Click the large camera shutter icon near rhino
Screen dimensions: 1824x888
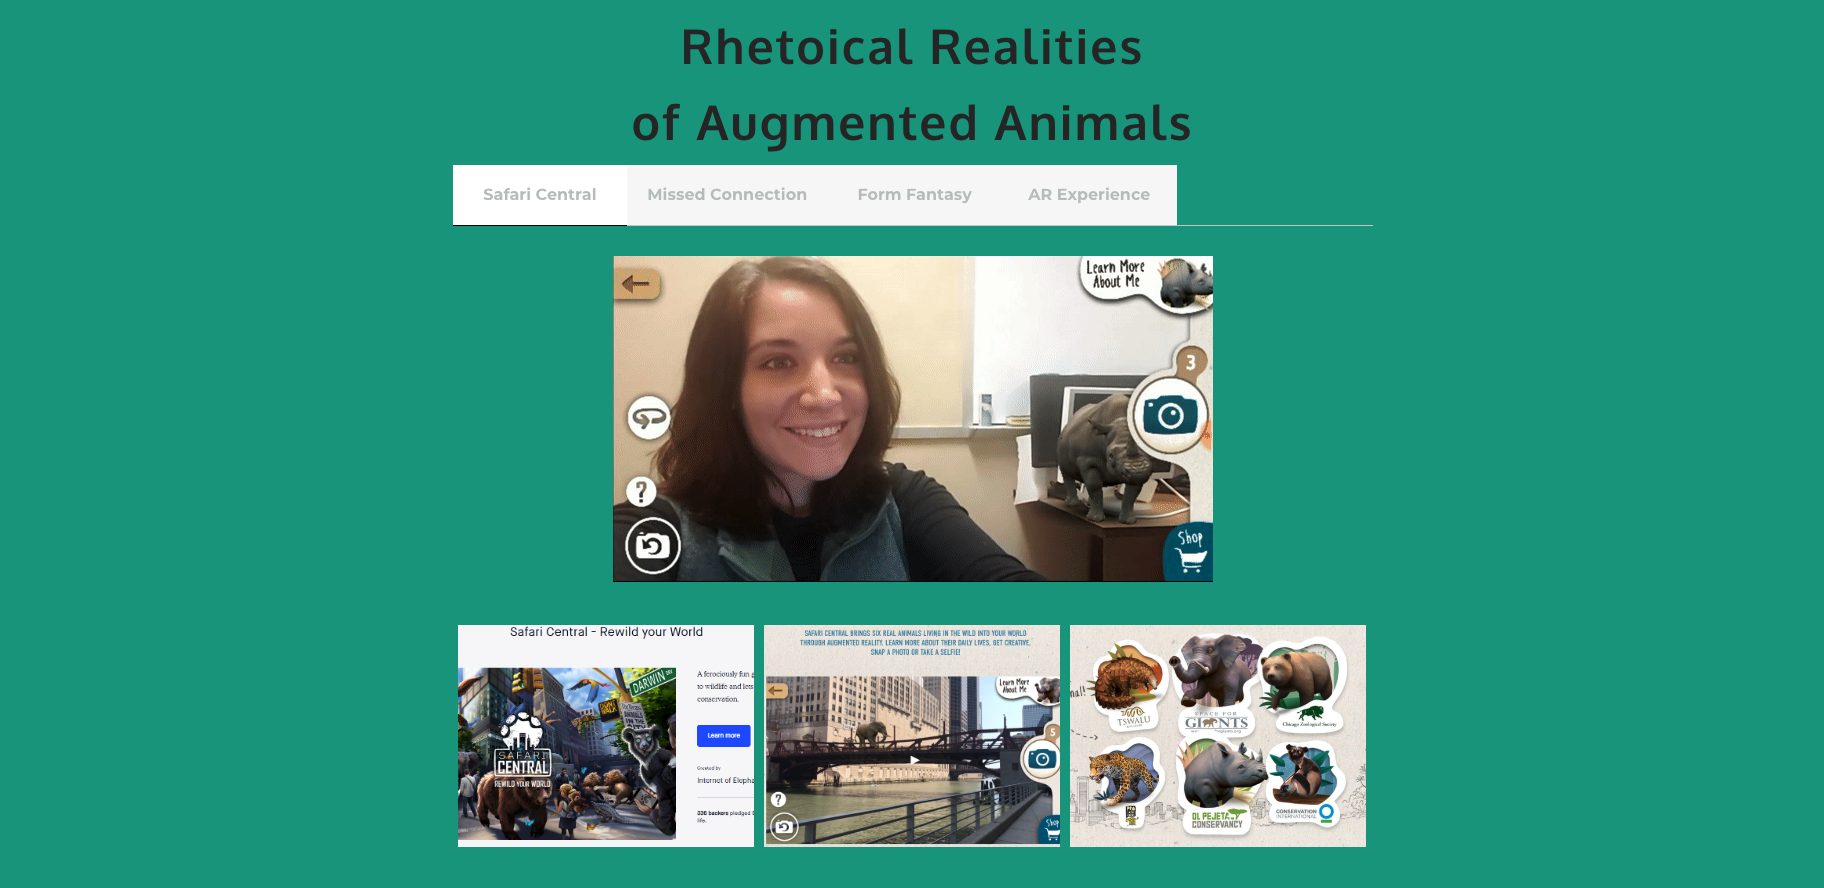tap(1169, 415)
